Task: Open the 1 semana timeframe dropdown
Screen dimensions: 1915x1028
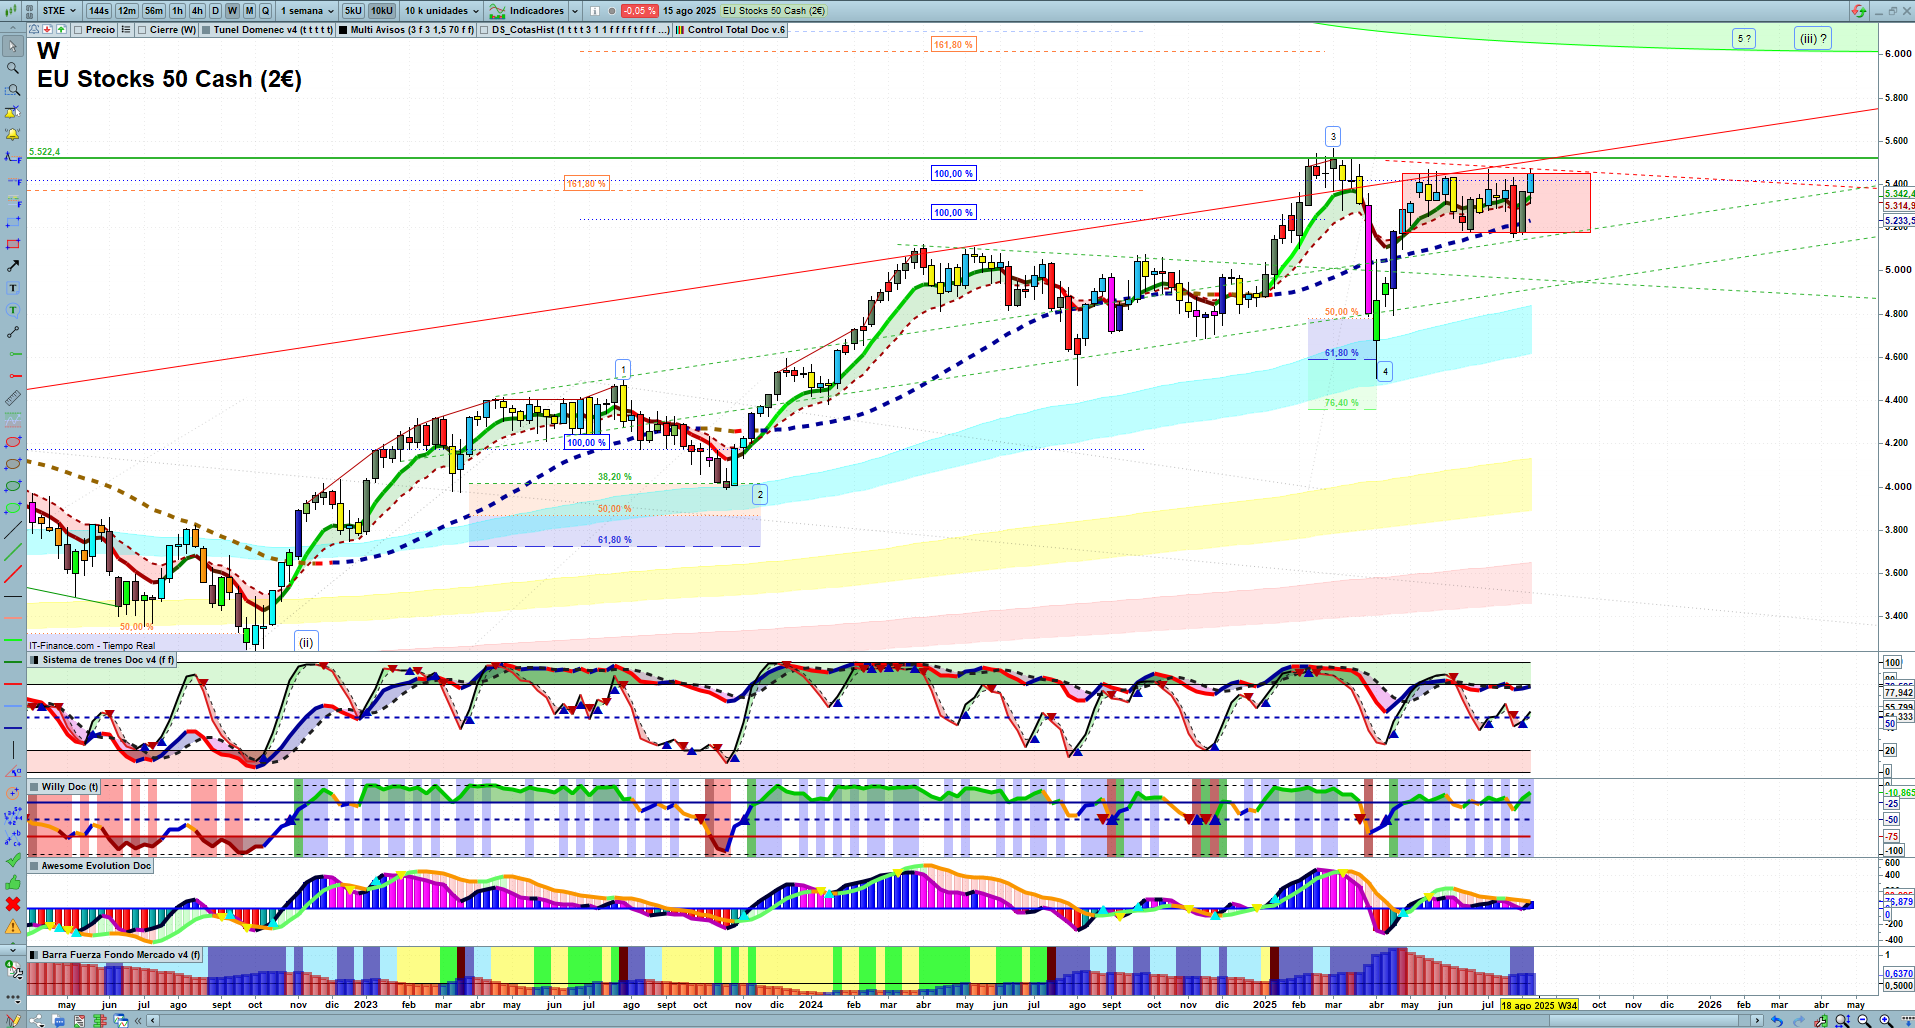Action: coord(307,11)
